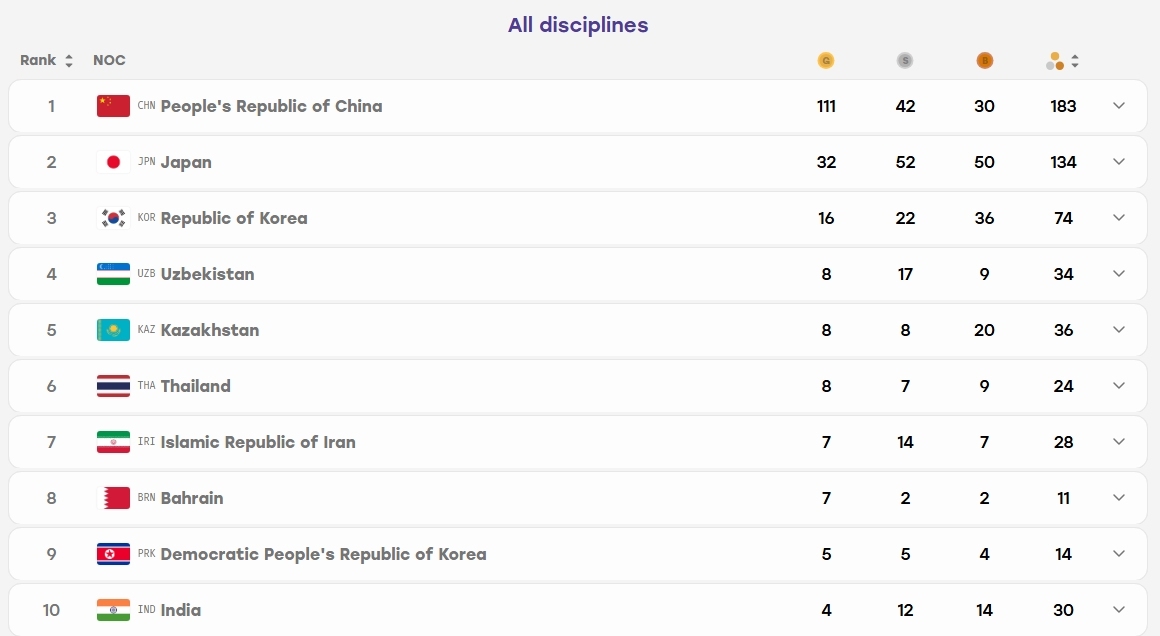This screenshot has width=1160, height=636.
Task: Click the China flag icon
Action: pyautogui.click(x=113, y=106)
